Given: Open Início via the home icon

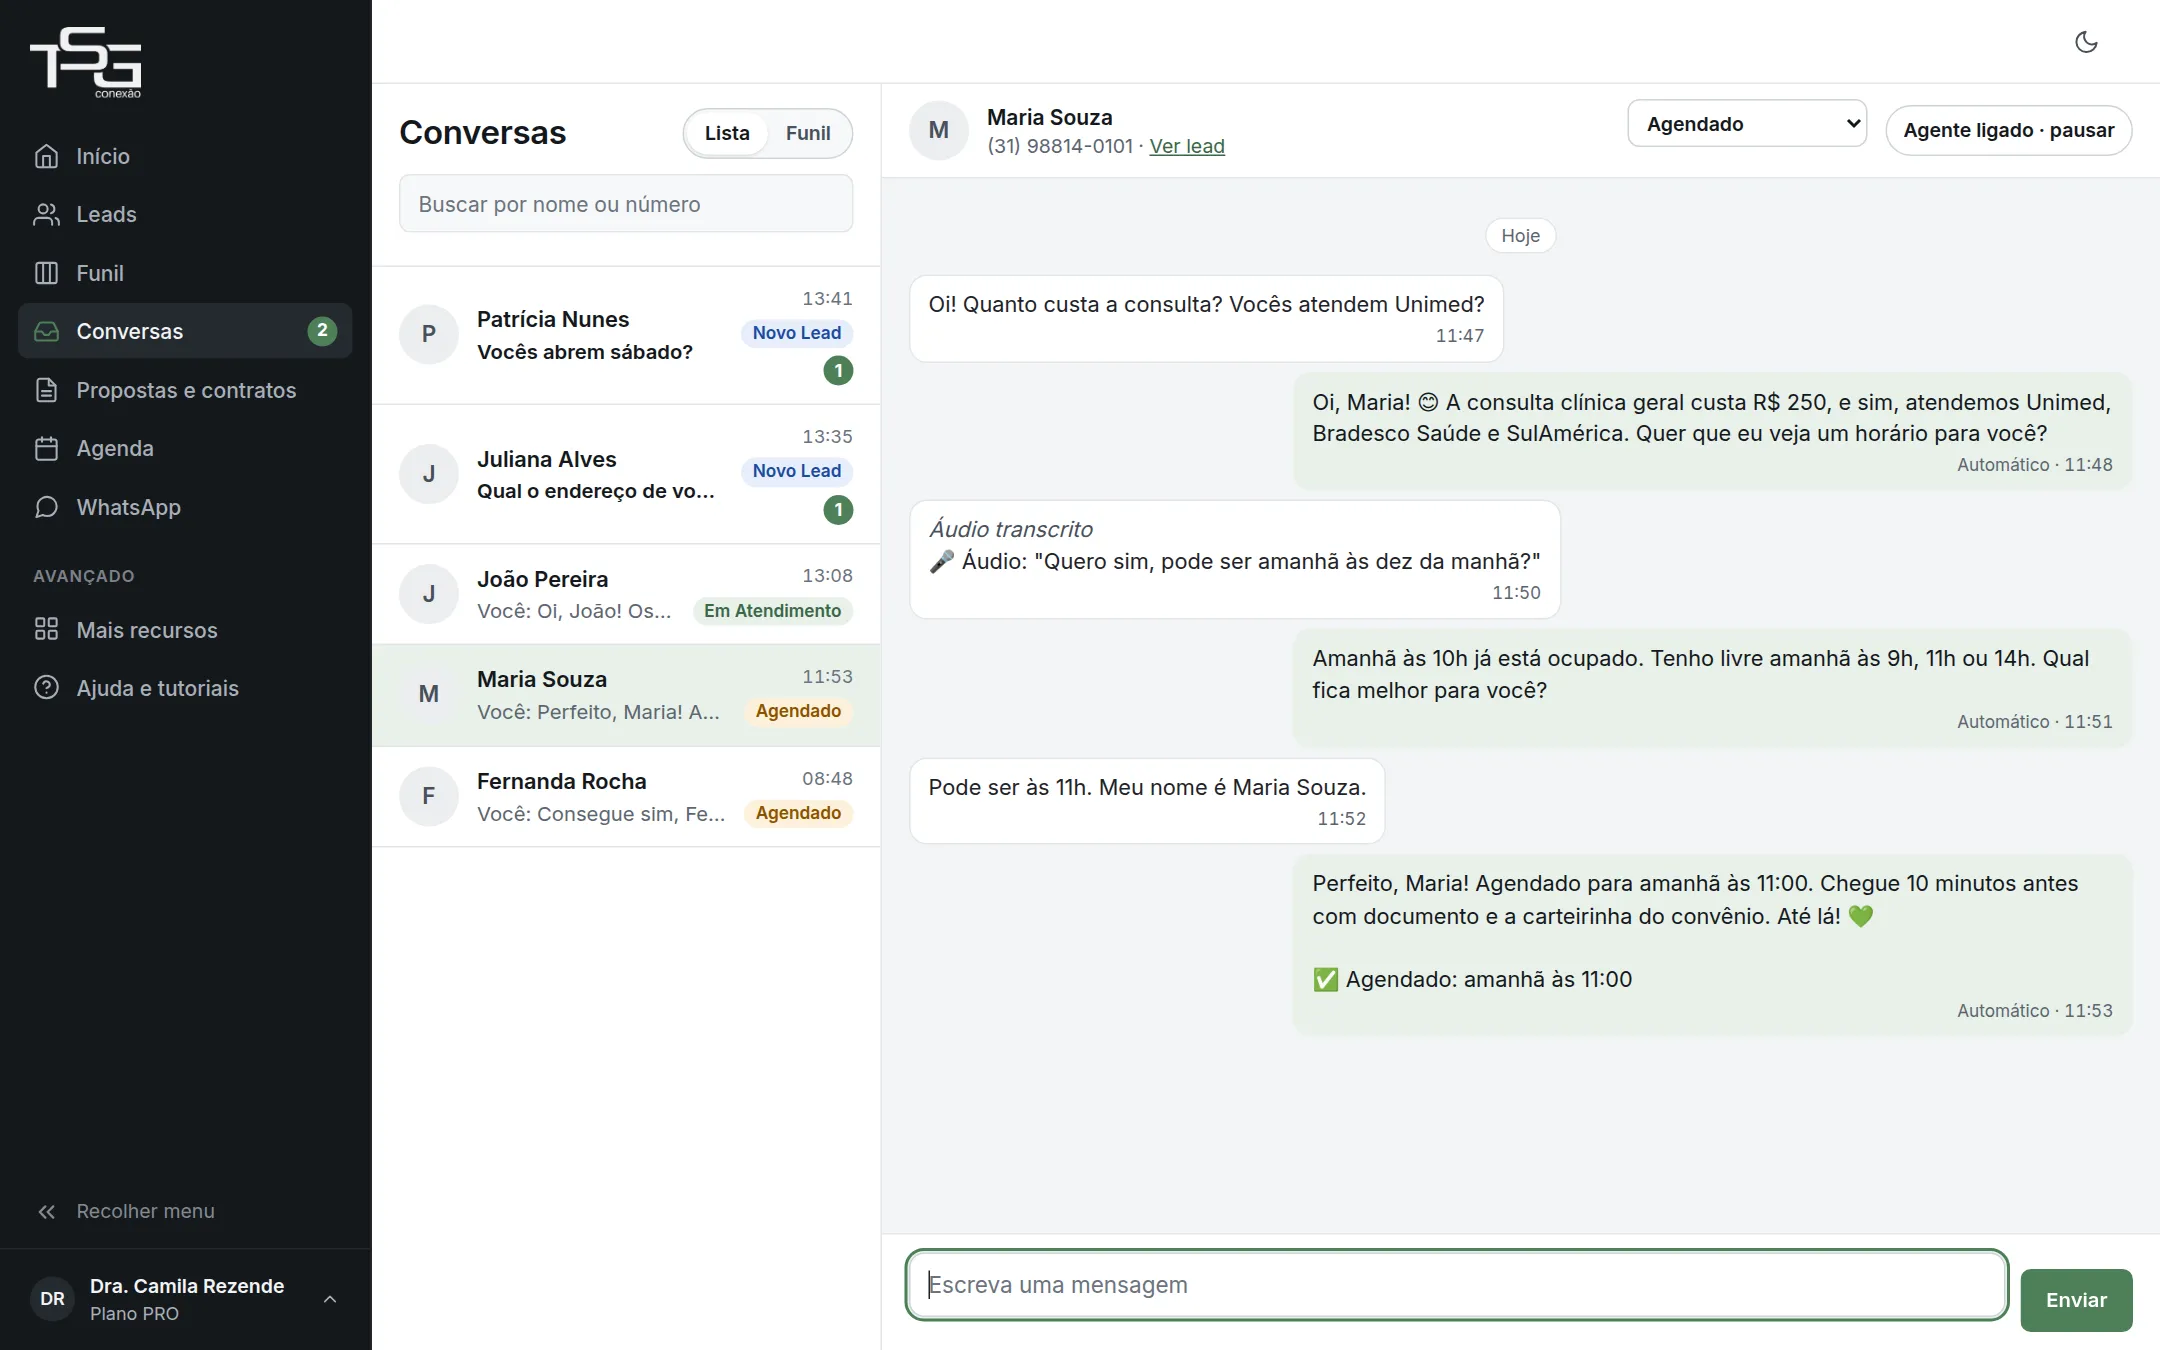Looking at the screenshot, I should [46, 156].
